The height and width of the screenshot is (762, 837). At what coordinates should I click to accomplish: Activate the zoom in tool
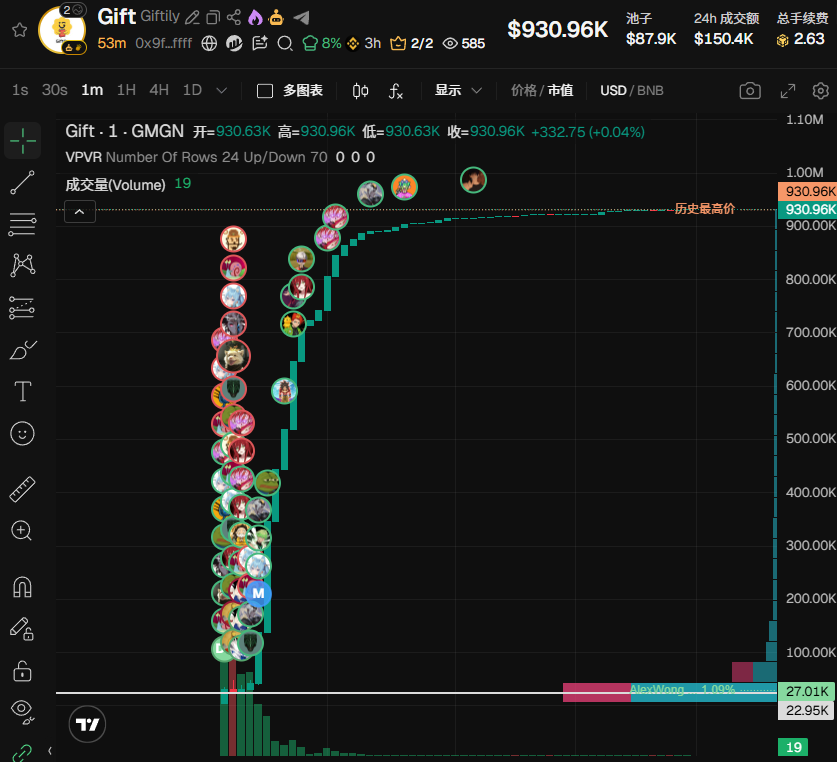coord(22,531)
